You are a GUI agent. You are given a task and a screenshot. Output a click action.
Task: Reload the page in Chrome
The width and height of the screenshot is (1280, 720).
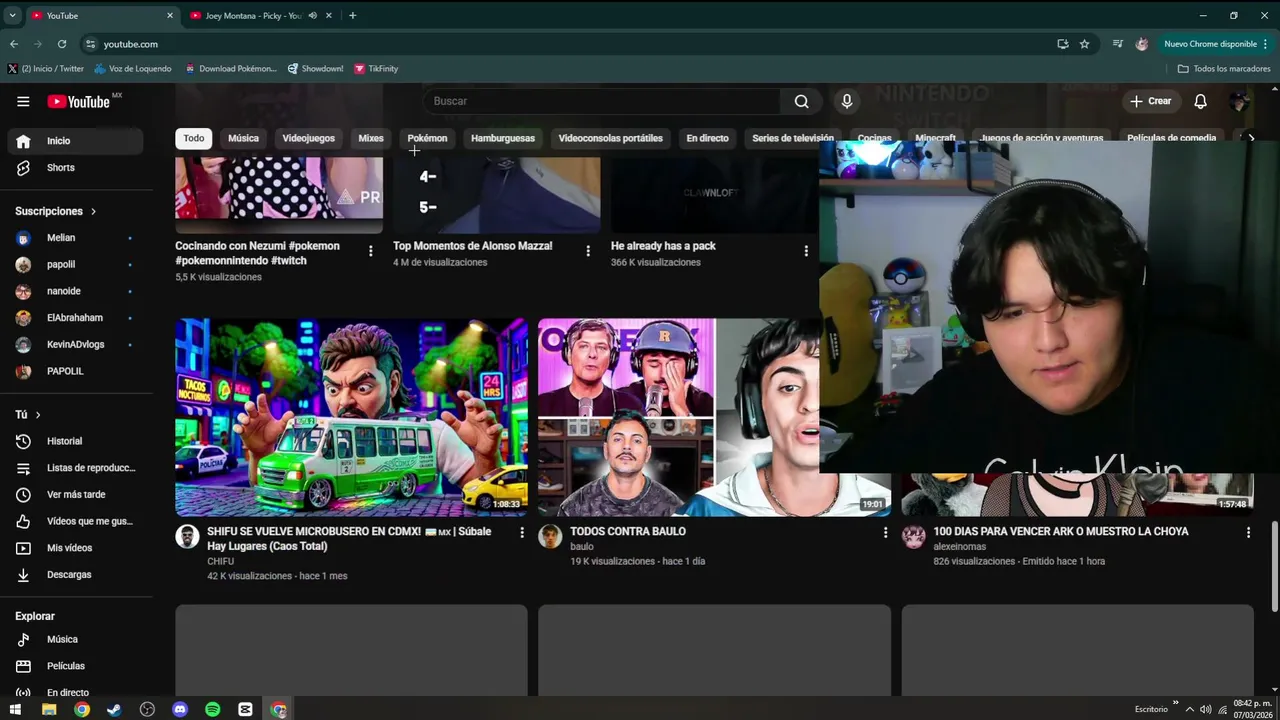62,44
